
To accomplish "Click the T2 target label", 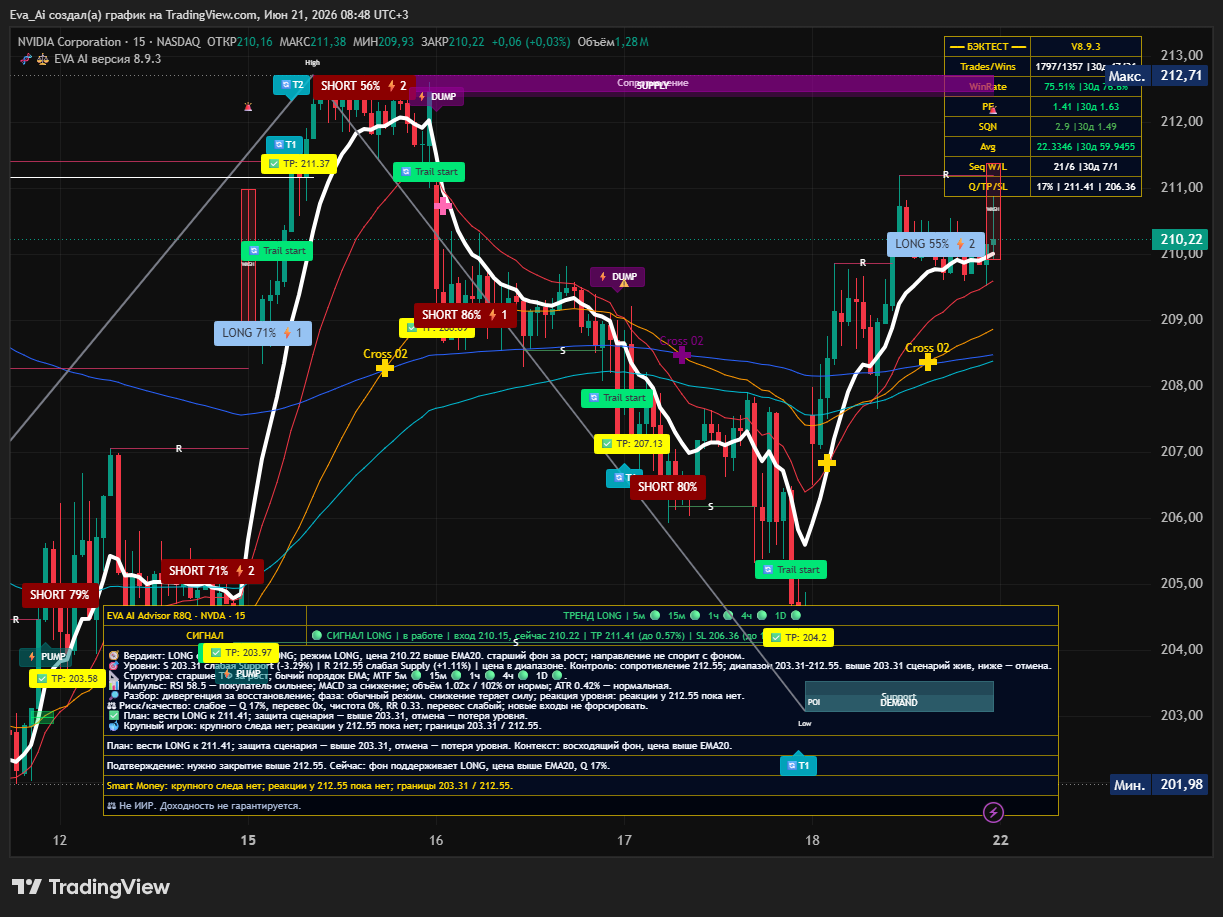I will [x=292, y=85].
